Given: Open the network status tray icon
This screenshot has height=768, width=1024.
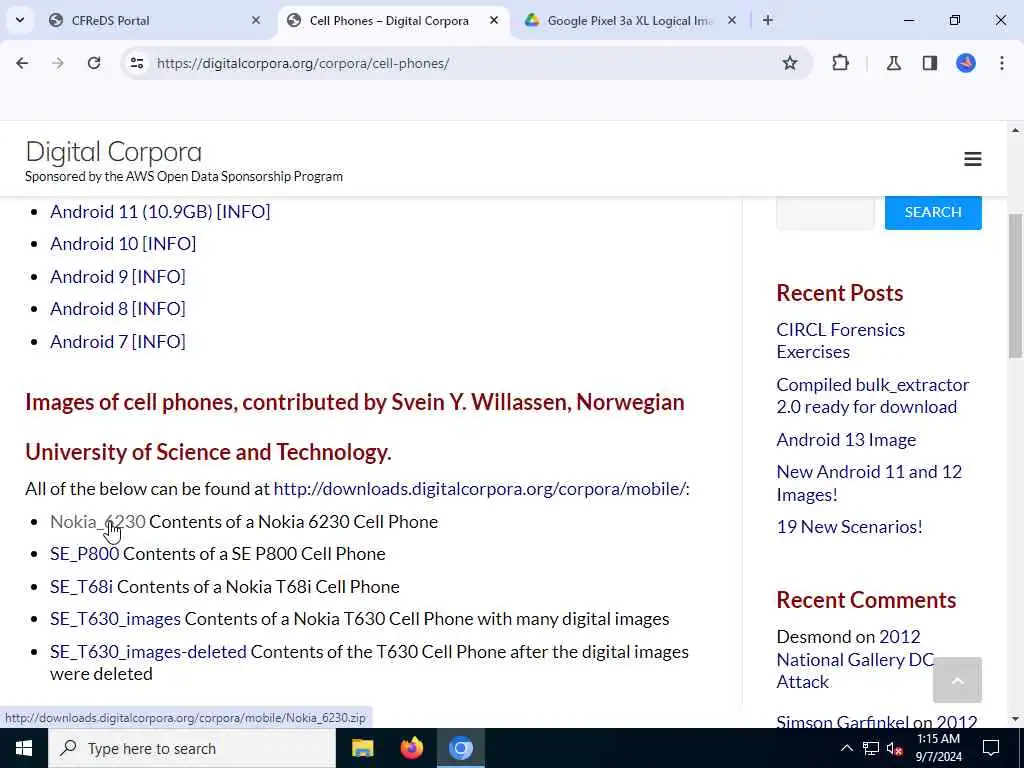Looking at the screenshot, I should 871,748.
